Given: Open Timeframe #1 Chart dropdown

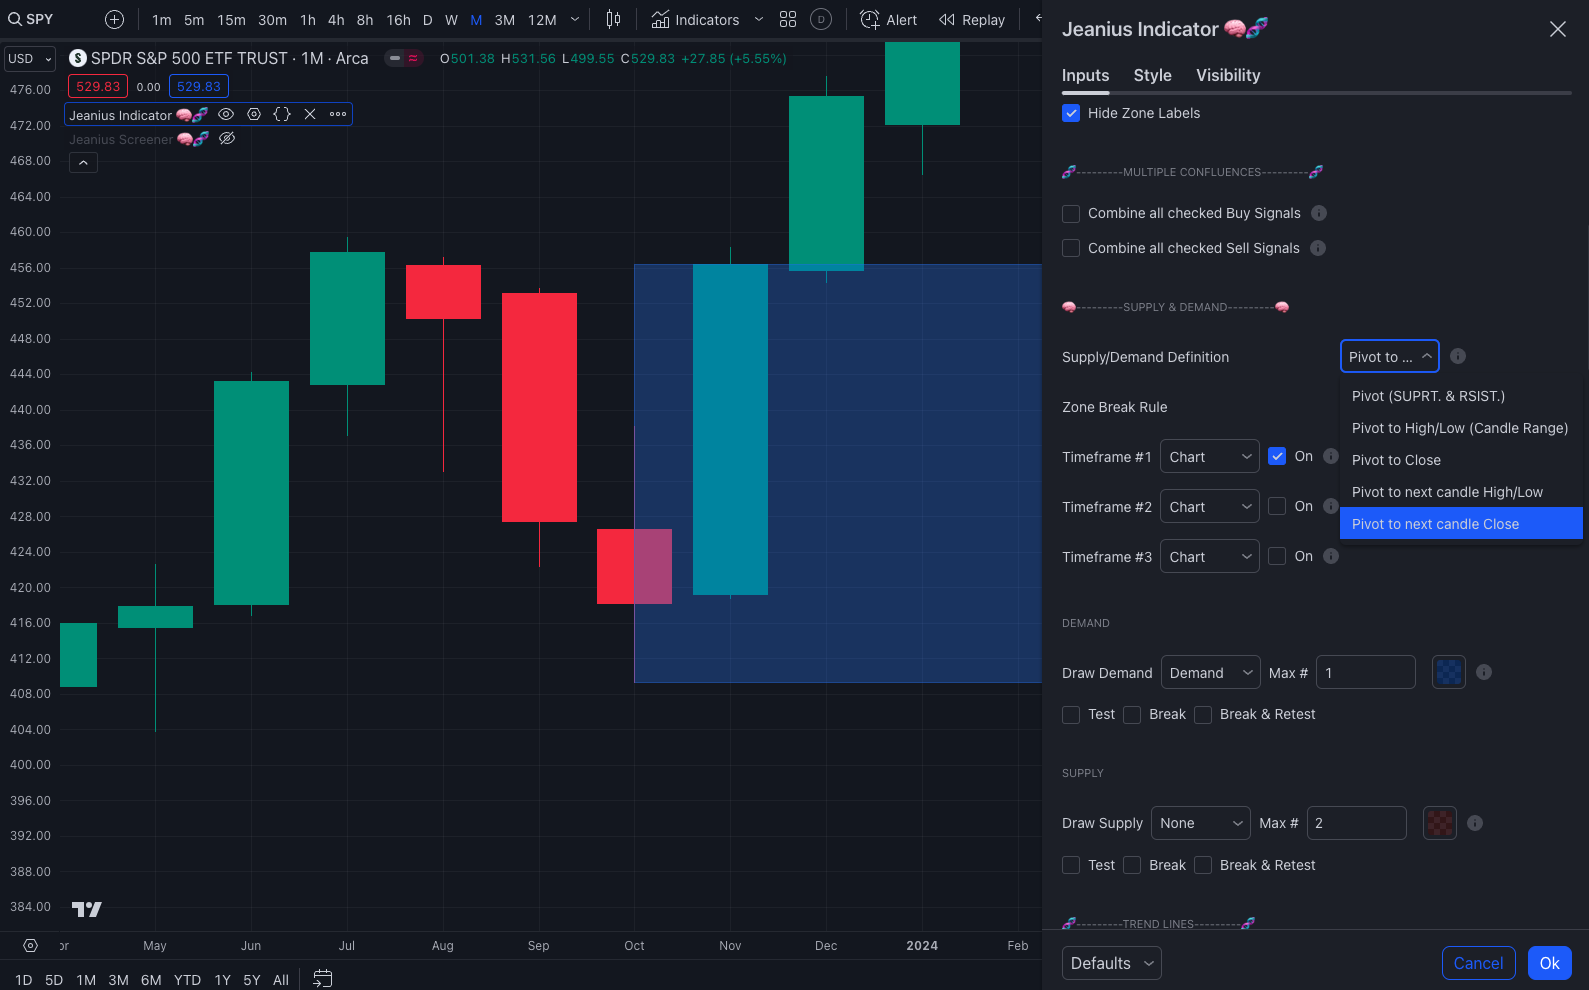Looking at the screenshot, I should point(1210,456).
